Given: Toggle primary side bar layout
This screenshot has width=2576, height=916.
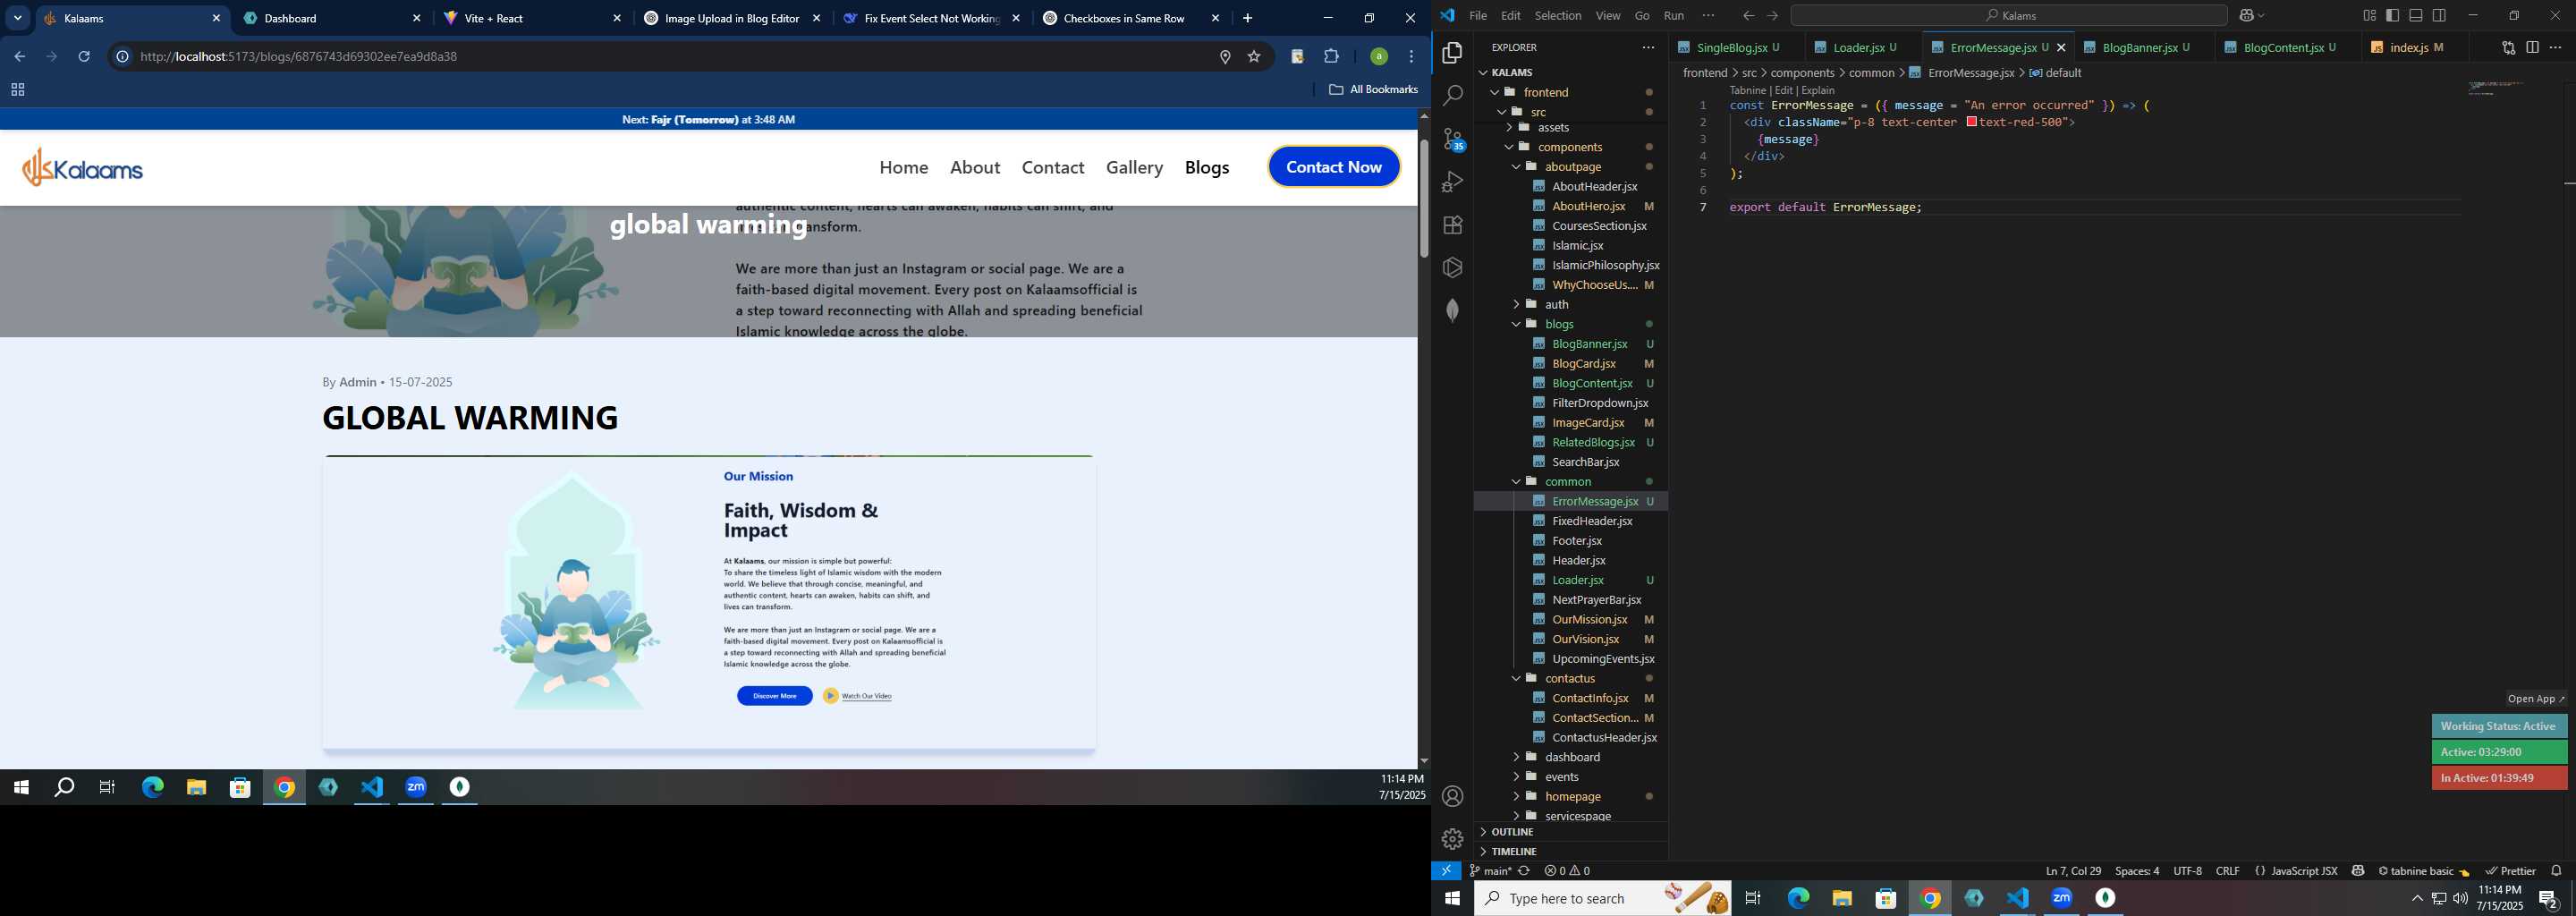Looking at the screenshot, I should [2393, 16].
